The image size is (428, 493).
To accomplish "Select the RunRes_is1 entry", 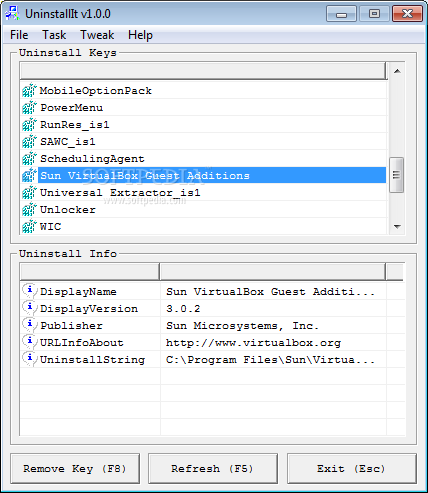I will click(75, 125).
